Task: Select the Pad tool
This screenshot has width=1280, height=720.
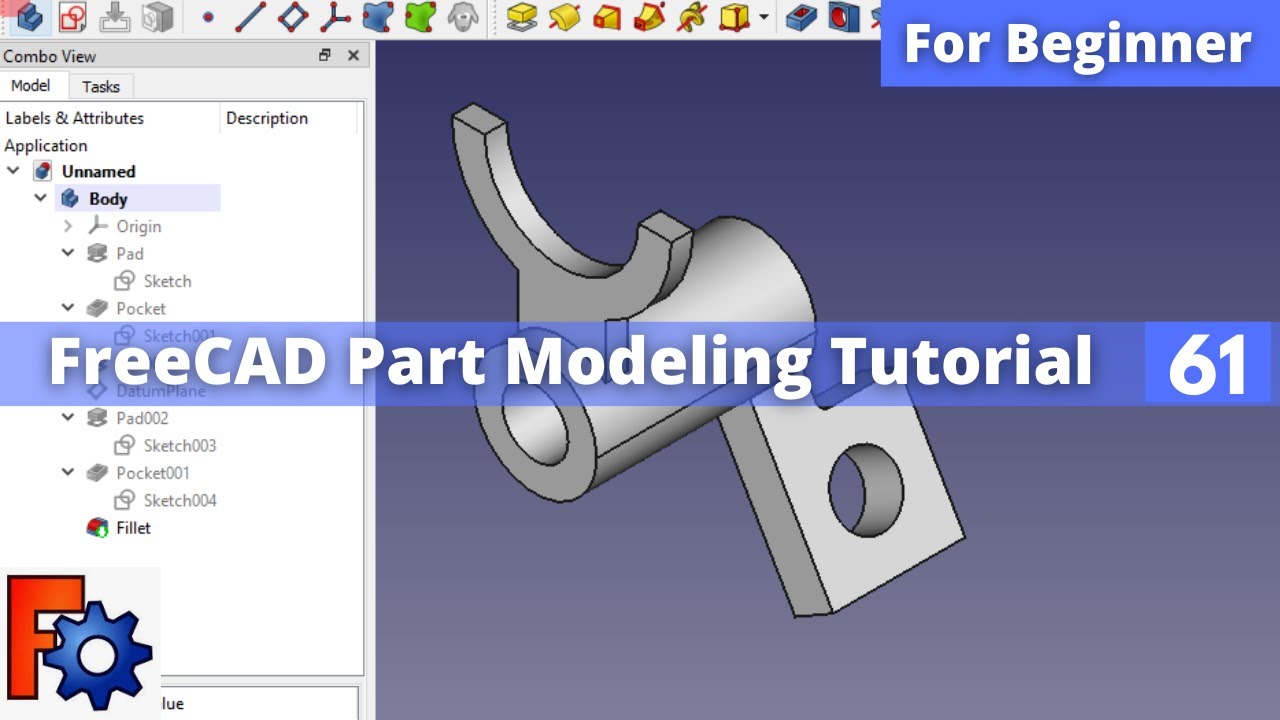Action: pyautogui.click(x=522, y=17)
